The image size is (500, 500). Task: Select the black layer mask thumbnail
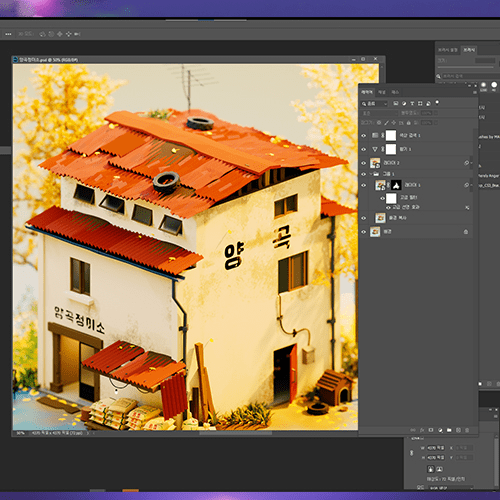(396, 185)
